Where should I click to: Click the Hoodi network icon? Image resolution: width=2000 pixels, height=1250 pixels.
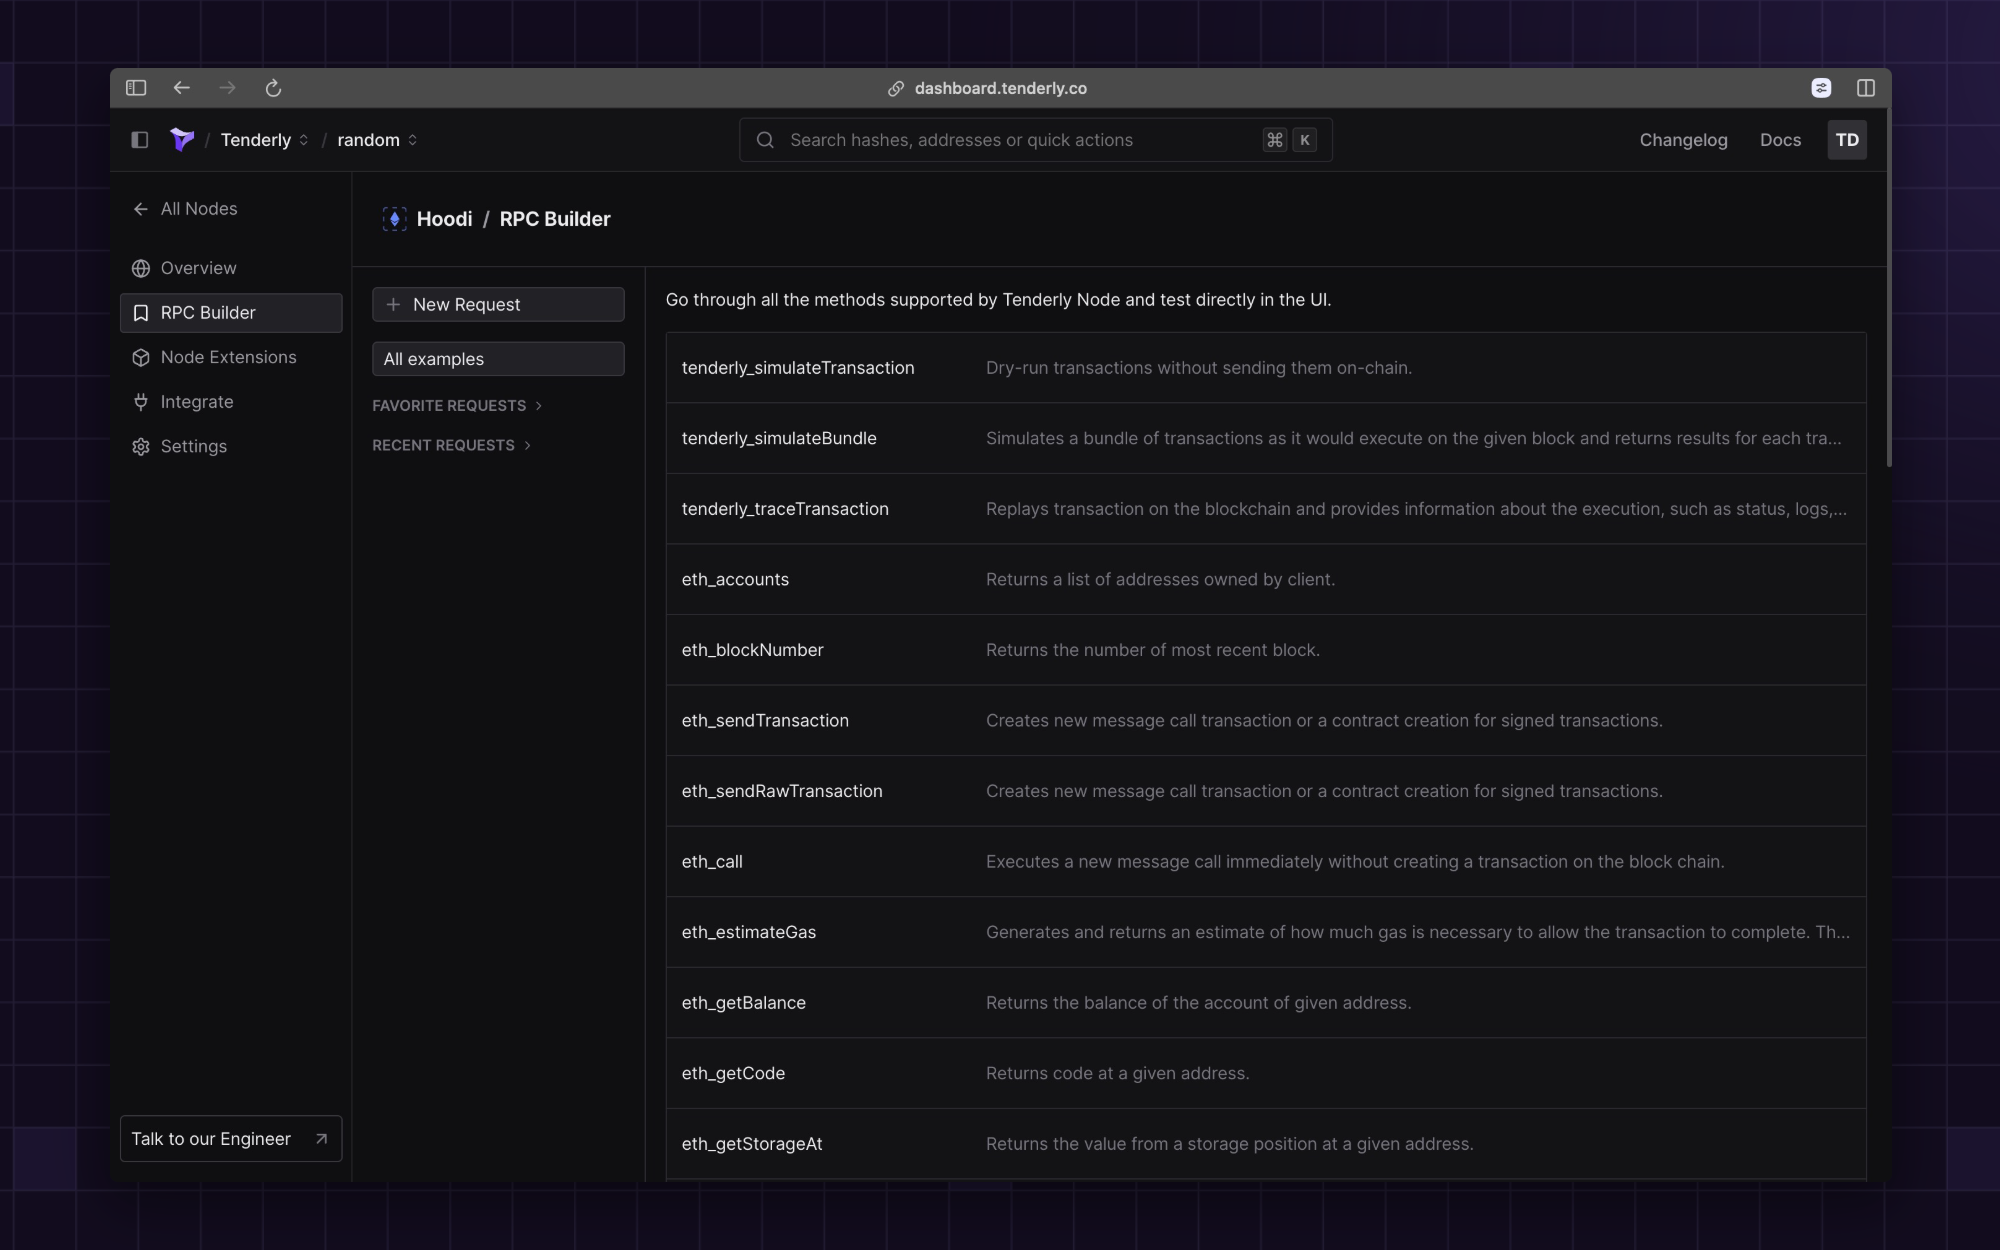click(x=394, y=219)
